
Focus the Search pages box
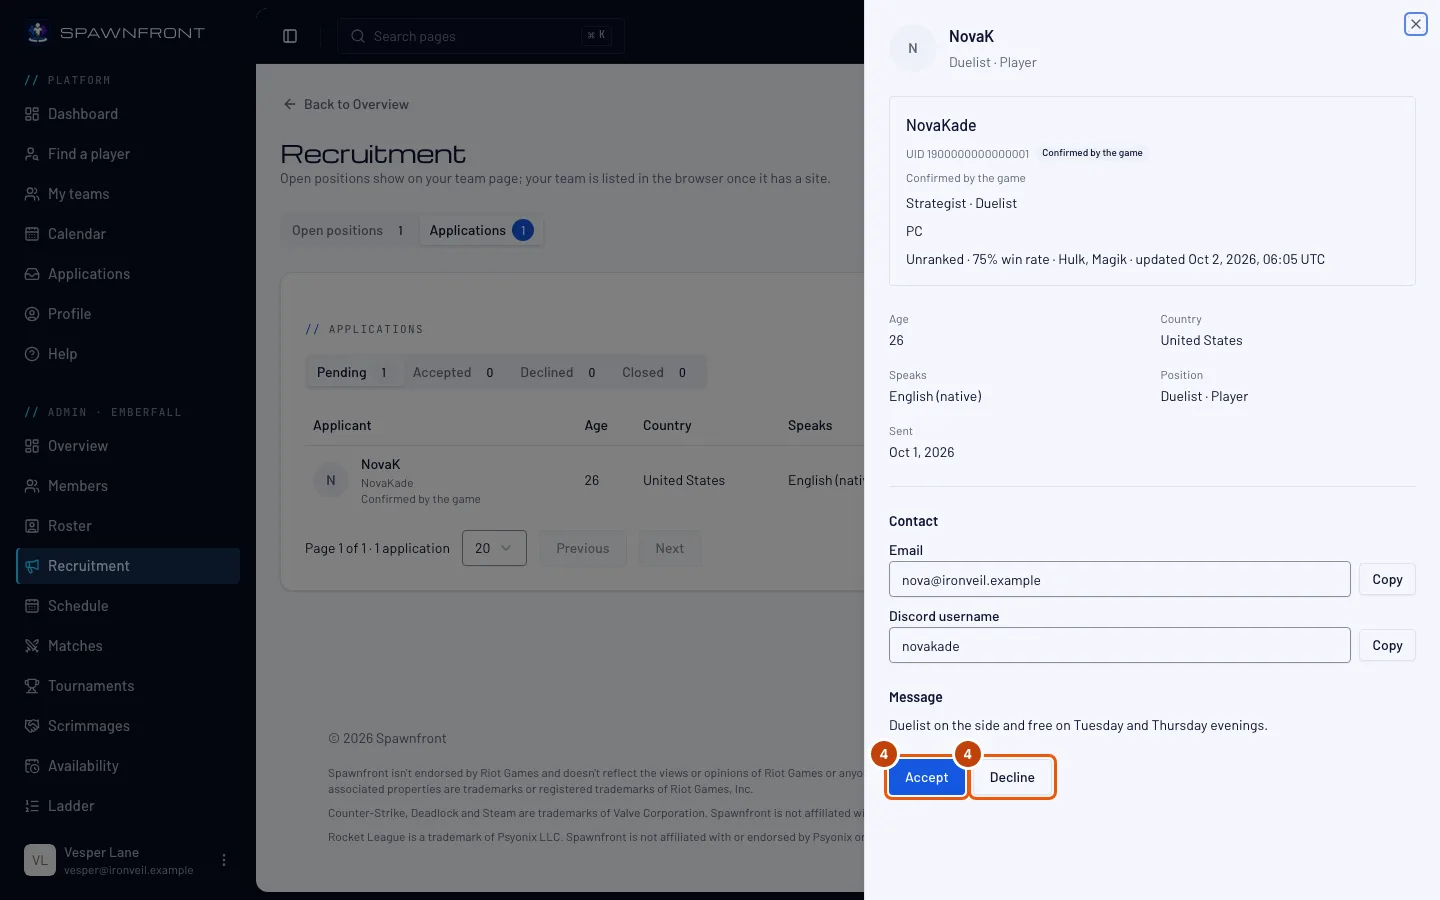pyautogui.click(x=481, y=36)
